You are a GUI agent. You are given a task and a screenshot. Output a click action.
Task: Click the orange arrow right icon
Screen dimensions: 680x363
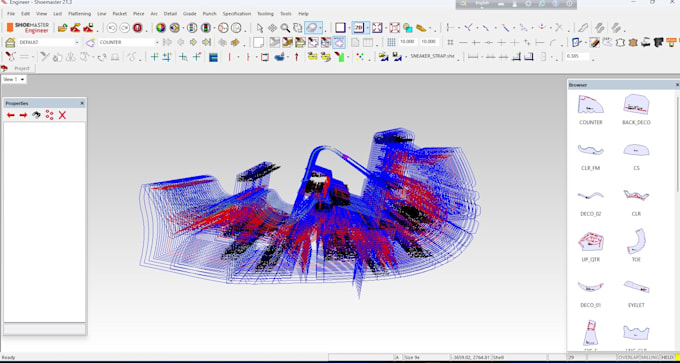(x=235, y=43)
